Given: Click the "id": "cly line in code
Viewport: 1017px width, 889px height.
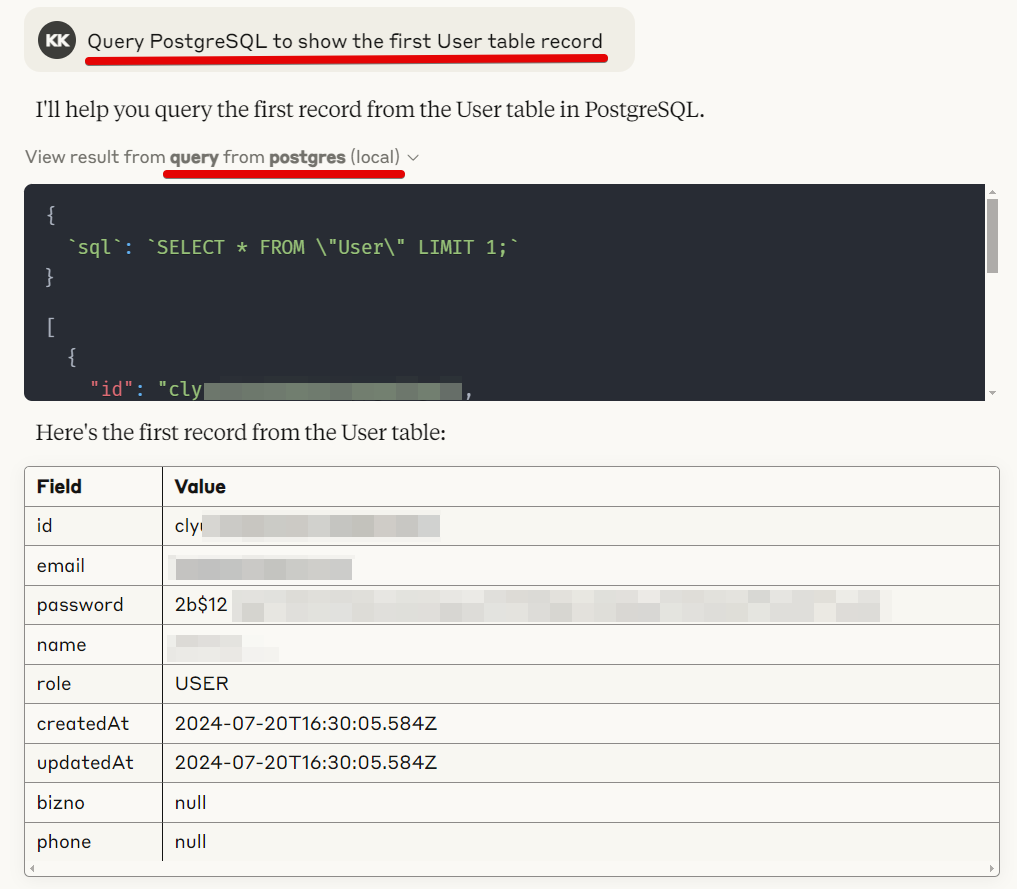Looking at the screenshot, I should tap(281, 389).
